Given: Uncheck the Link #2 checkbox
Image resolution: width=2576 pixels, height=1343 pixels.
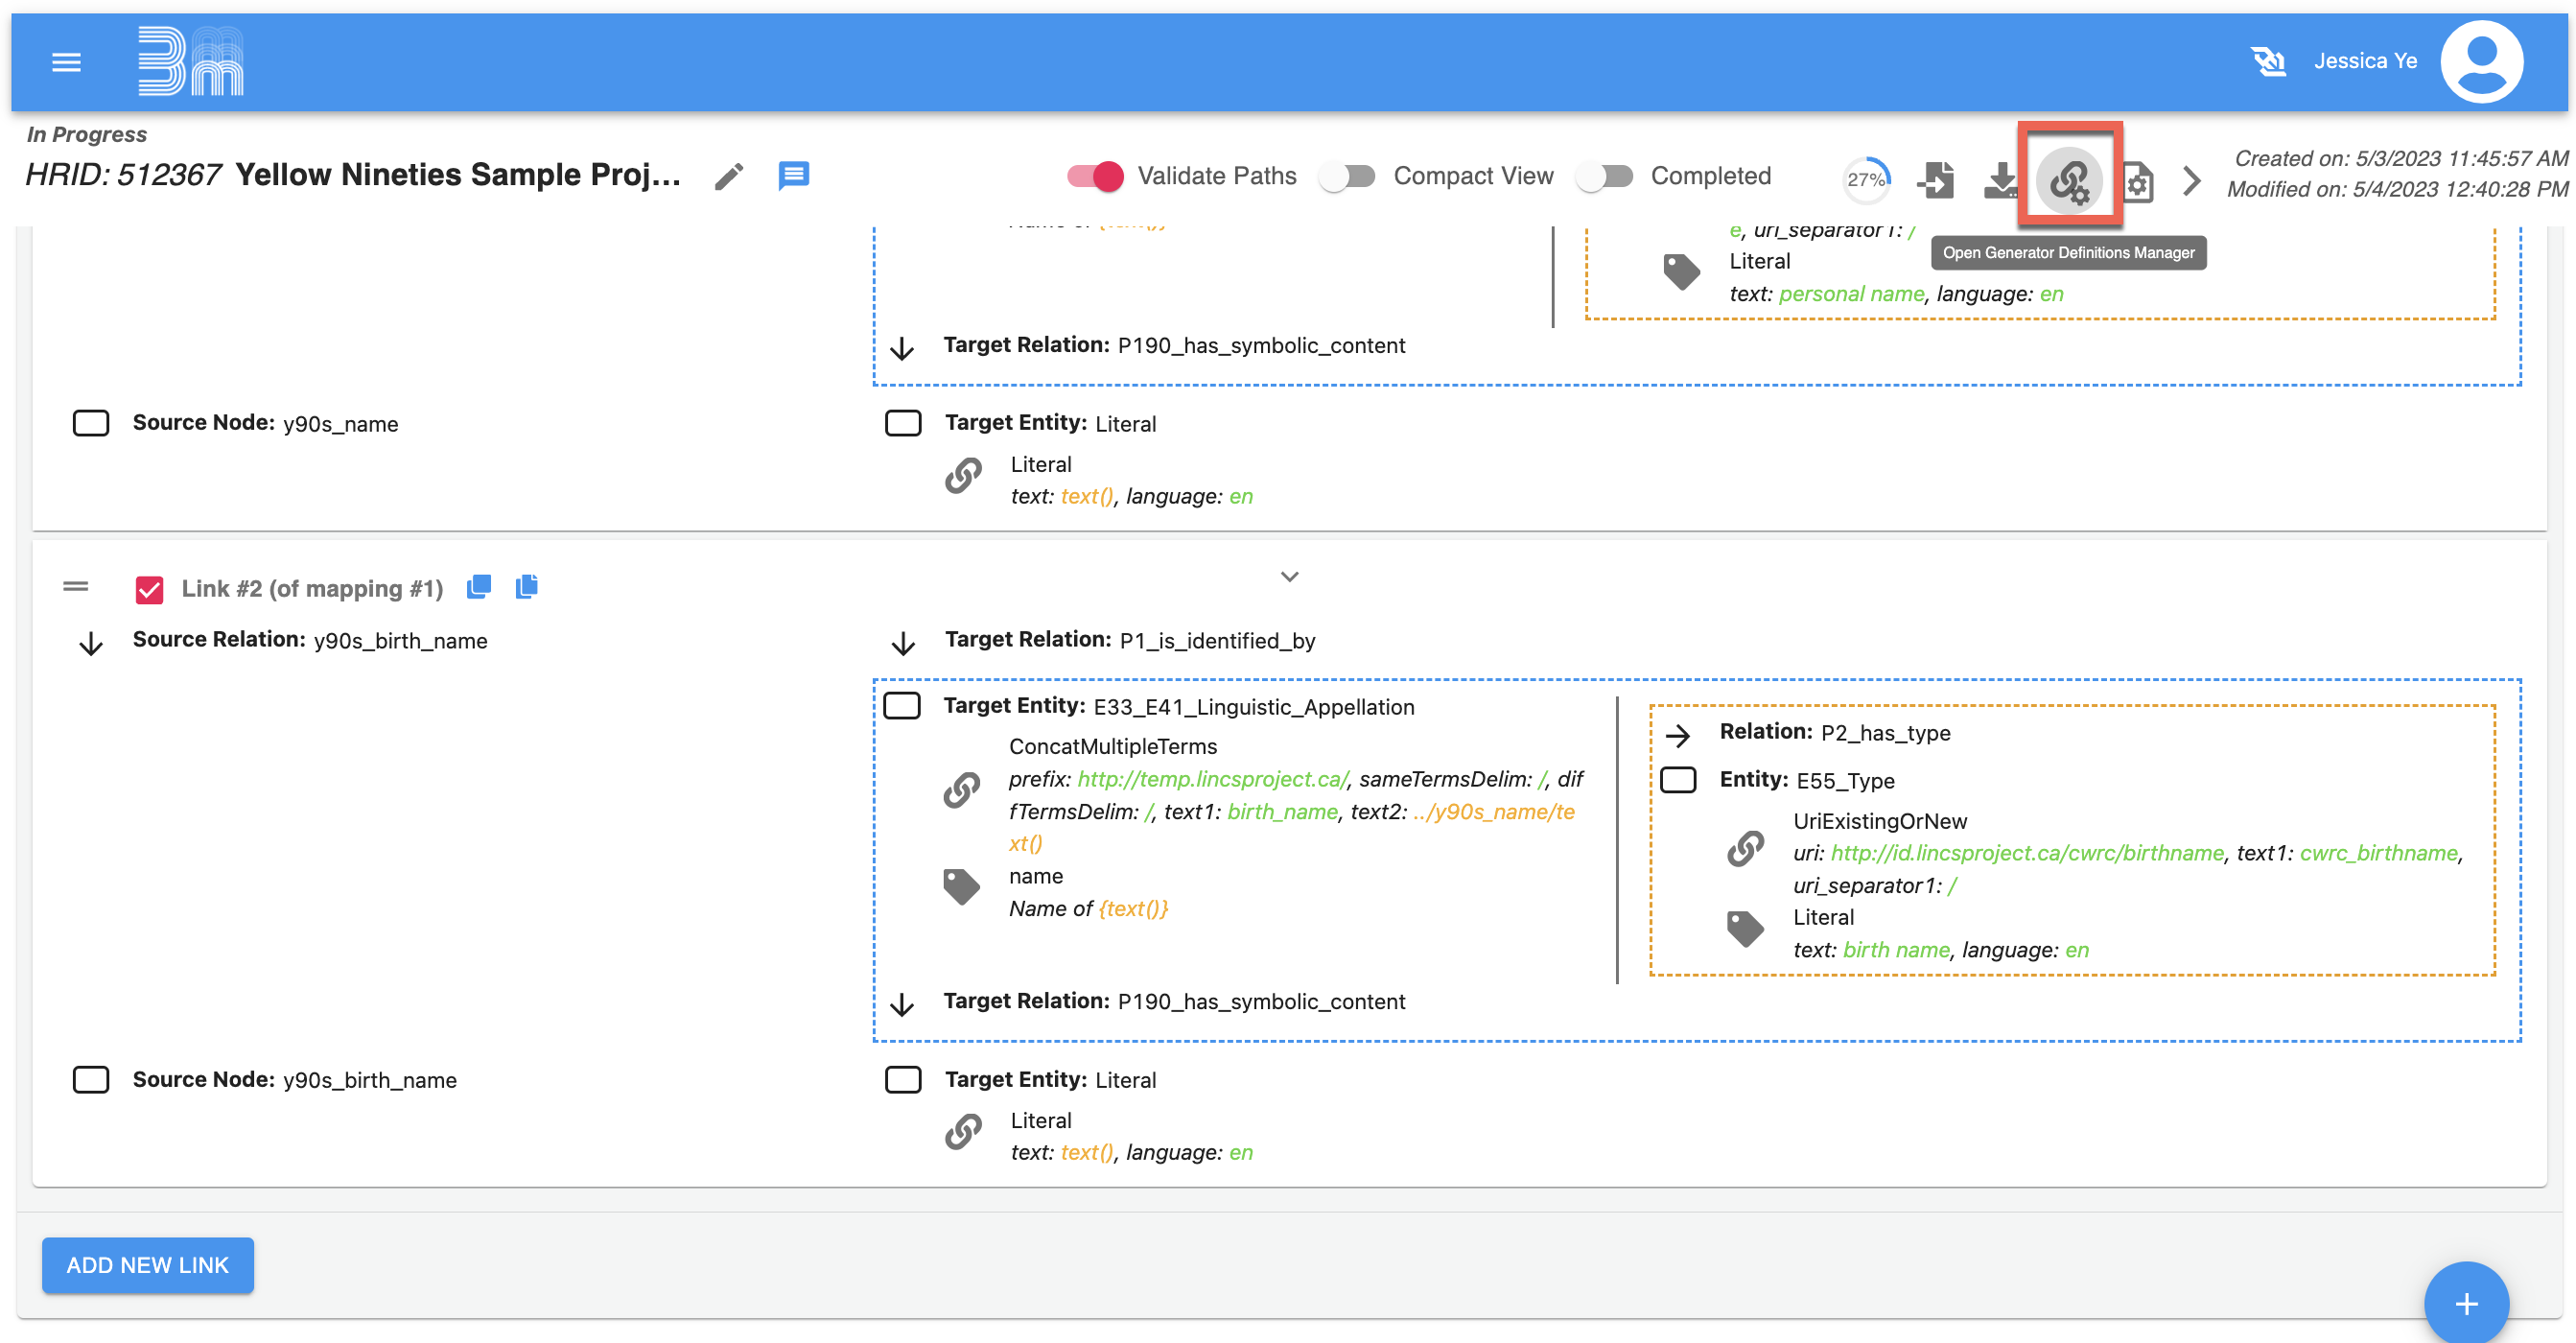Looking at the screenshot, I should 149,589.
